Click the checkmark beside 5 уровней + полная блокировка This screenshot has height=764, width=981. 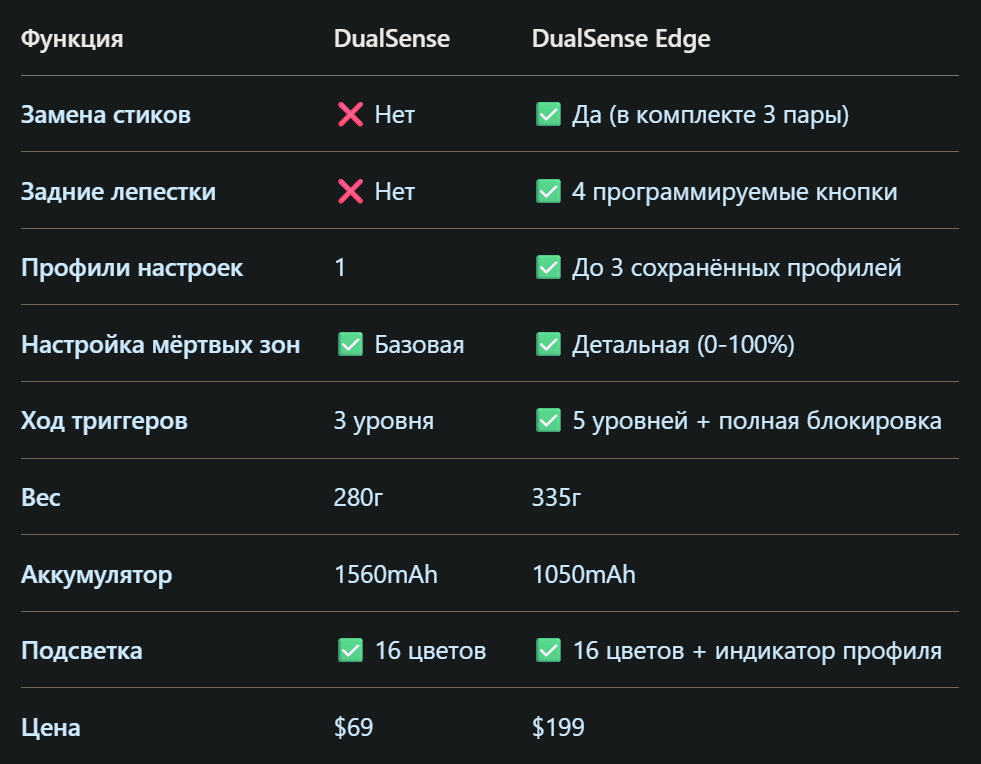click(x=548, y=421)
